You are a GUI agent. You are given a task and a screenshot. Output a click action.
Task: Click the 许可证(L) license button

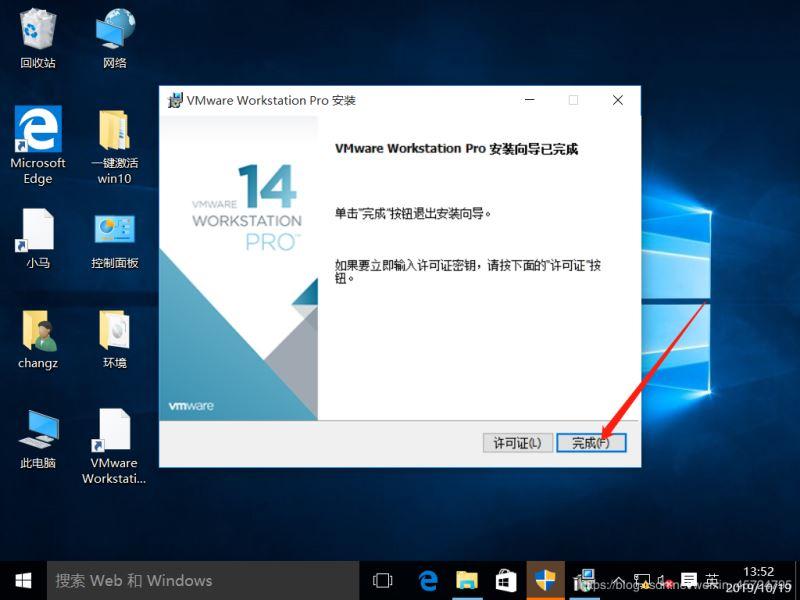pyautogui.click(x=517, y=442)
